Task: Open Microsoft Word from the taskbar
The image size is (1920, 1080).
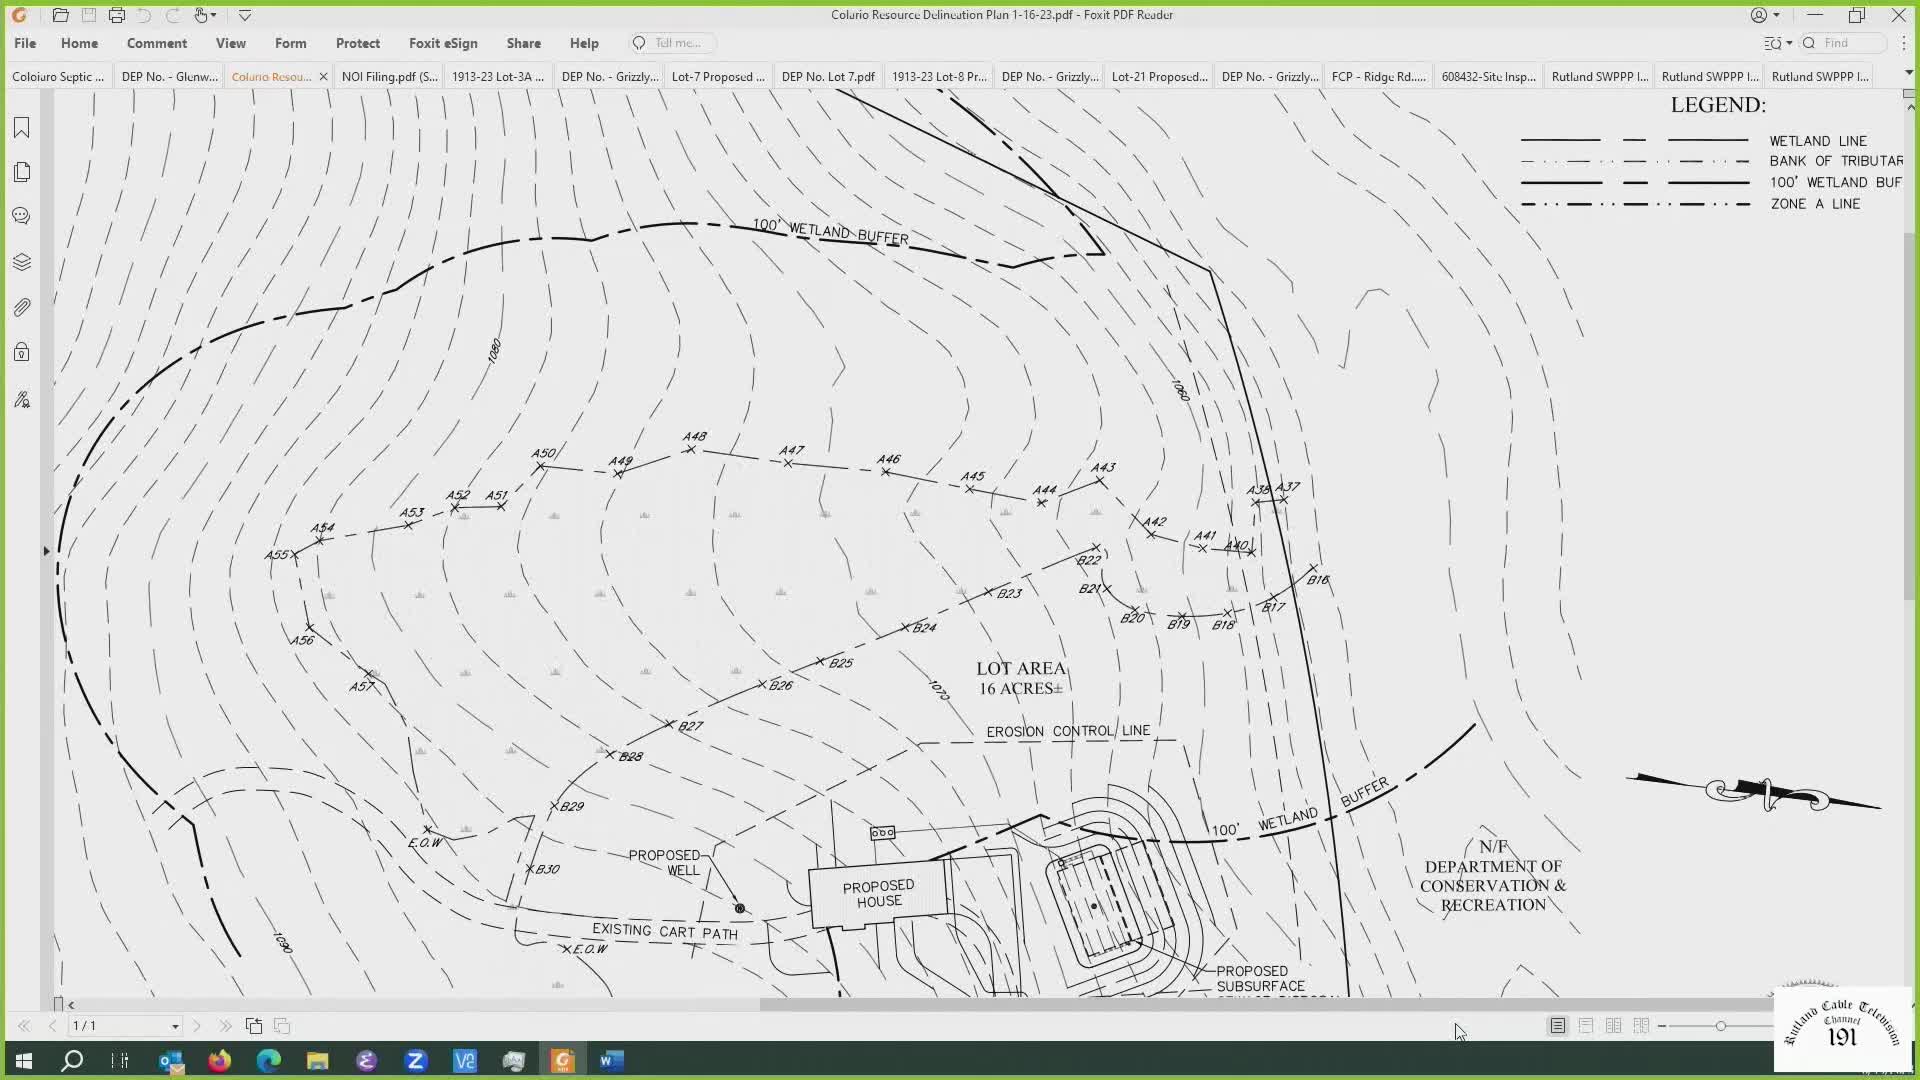Action: pos(612,1060)
